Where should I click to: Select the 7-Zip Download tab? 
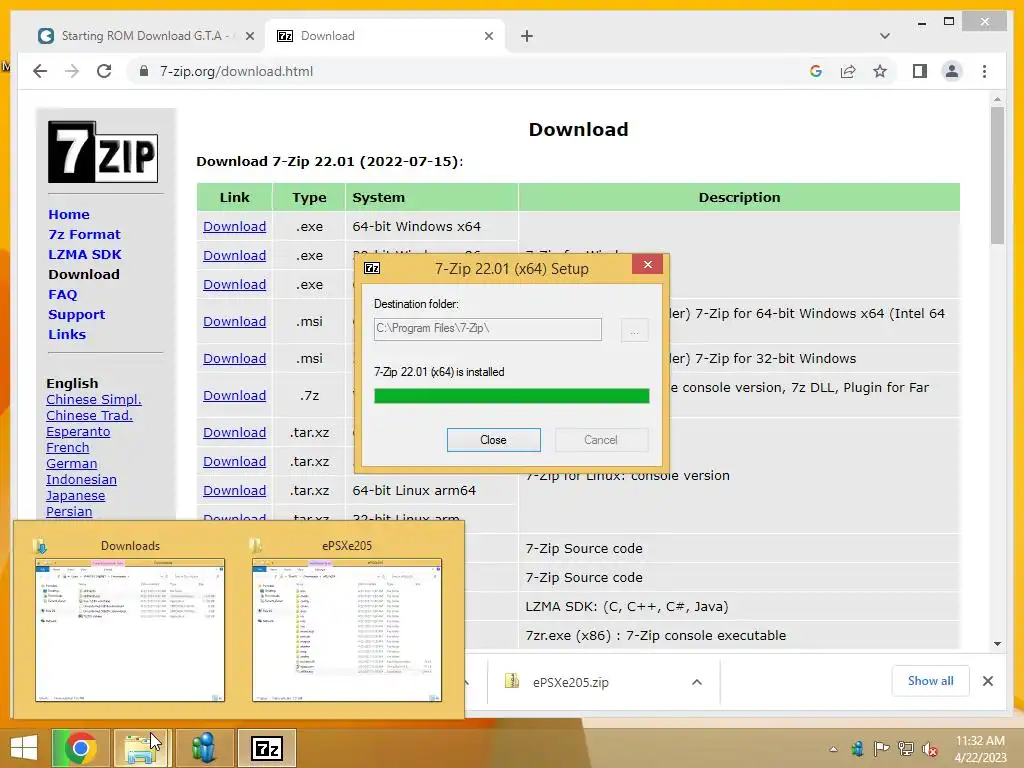pyautogui.click(x=385, y=36)
